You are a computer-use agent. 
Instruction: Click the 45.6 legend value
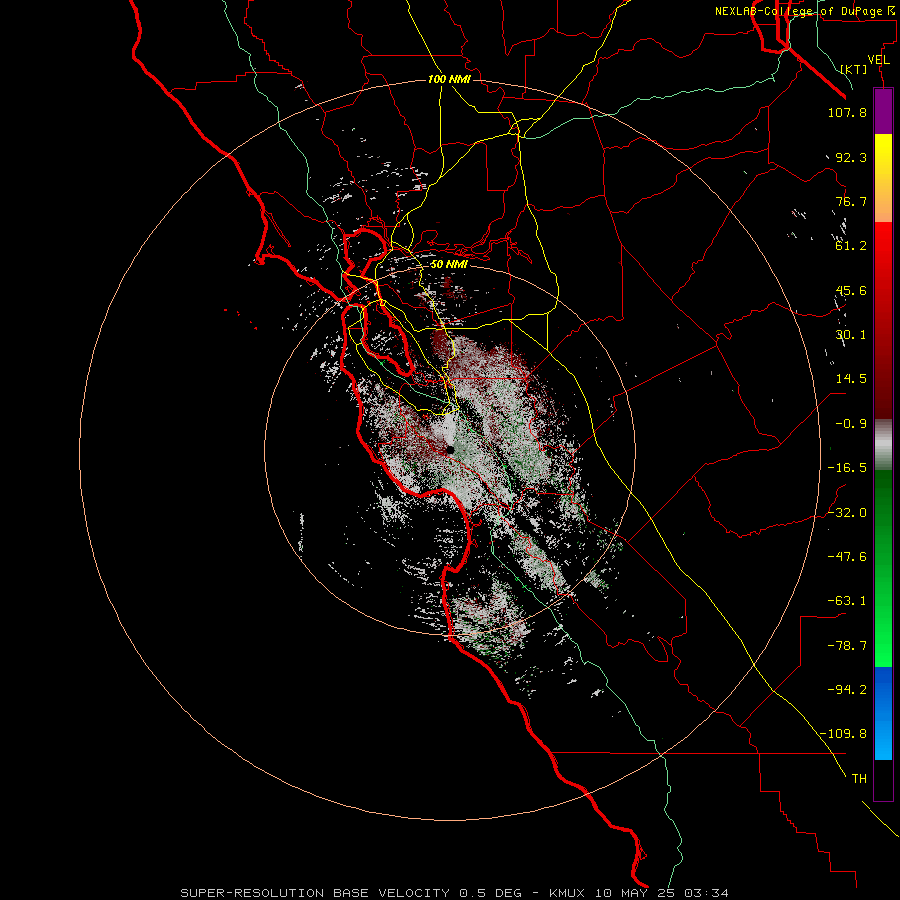851,290
